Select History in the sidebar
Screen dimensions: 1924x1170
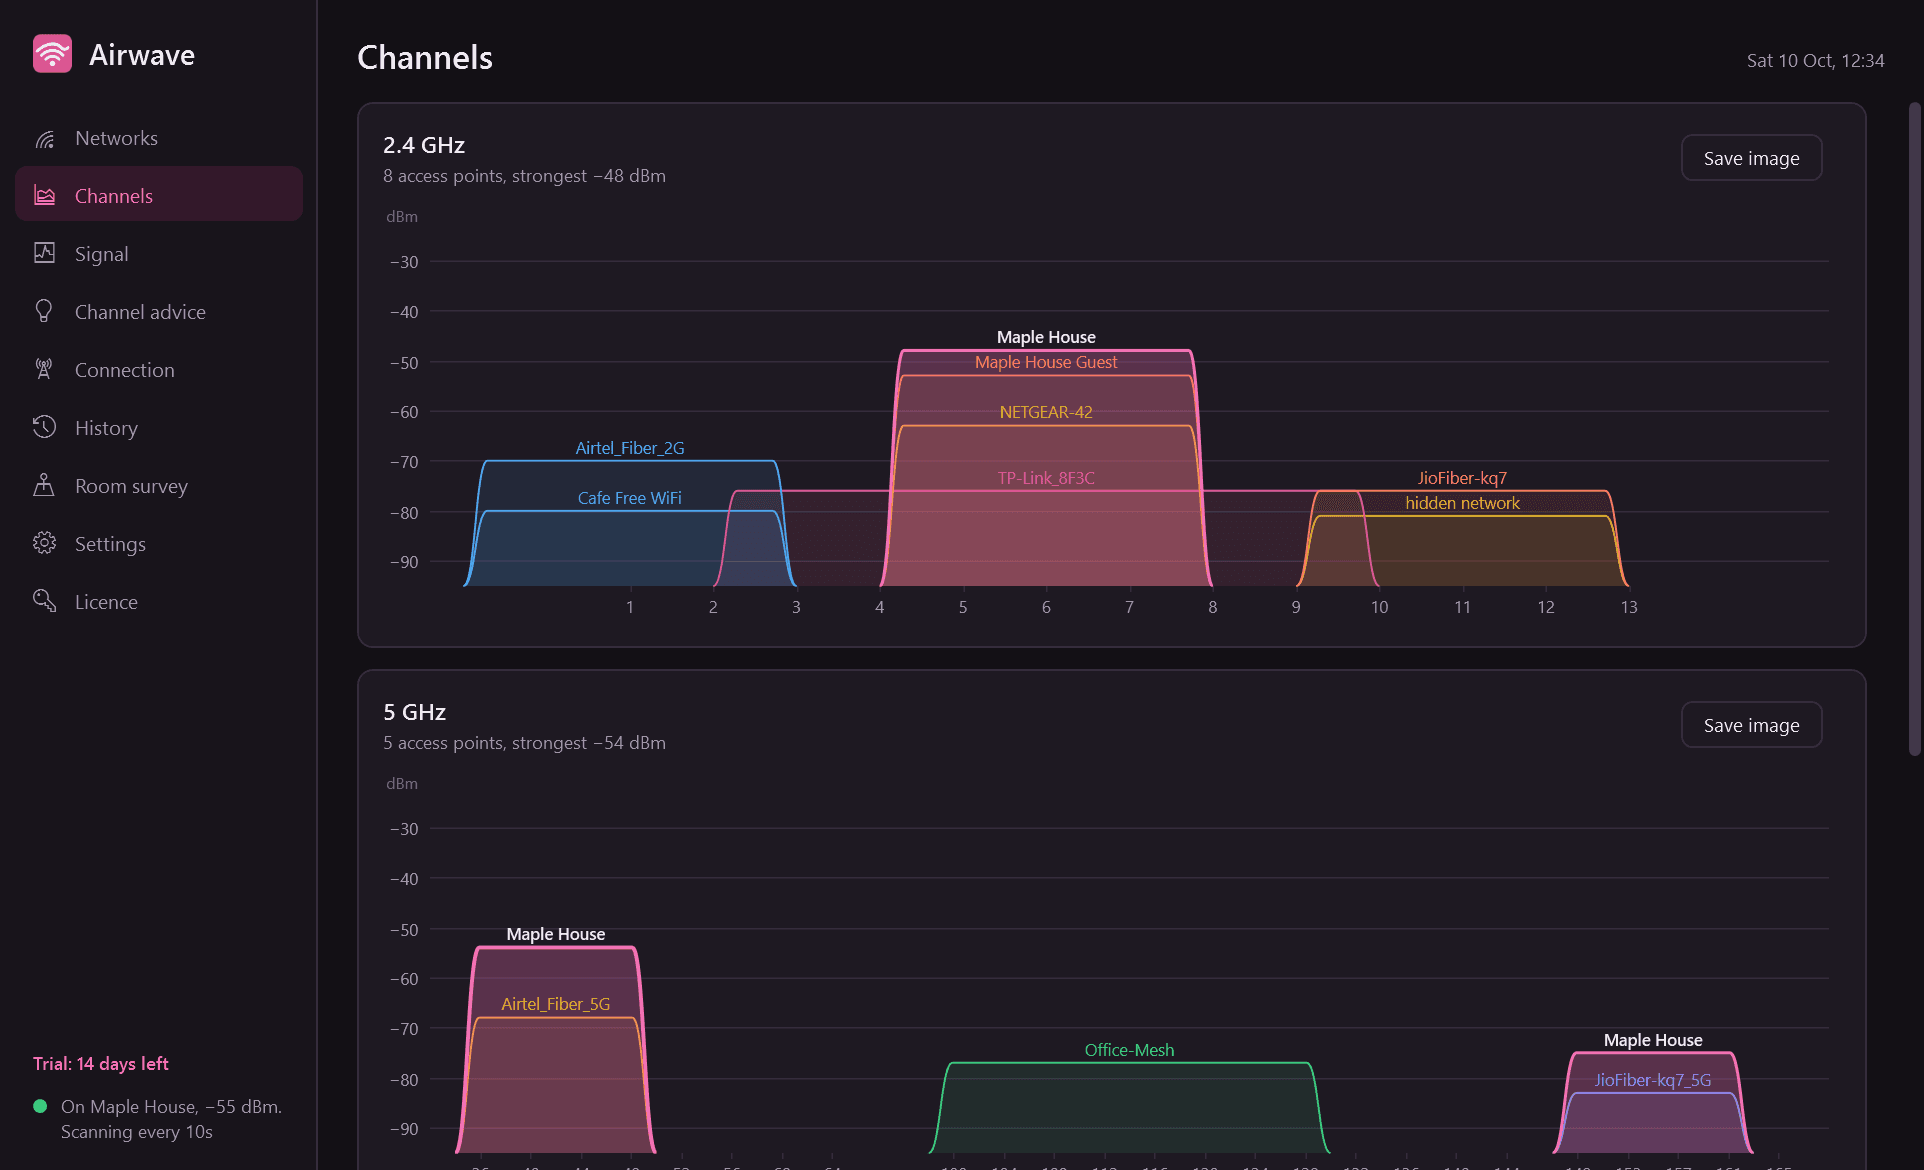[159, 428]
